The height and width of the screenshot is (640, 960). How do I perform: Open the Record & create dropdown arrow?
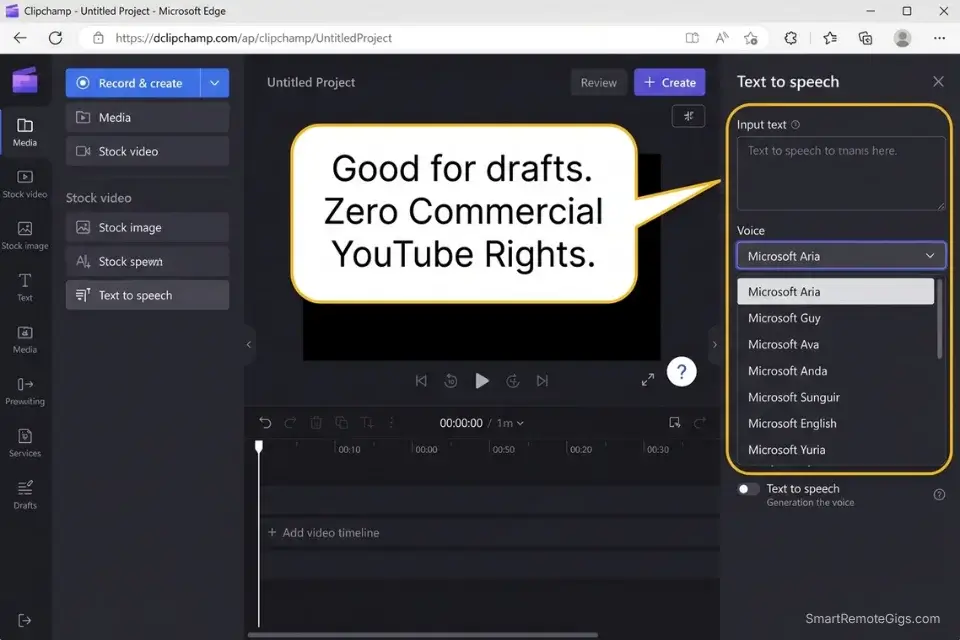click(214, 83)
